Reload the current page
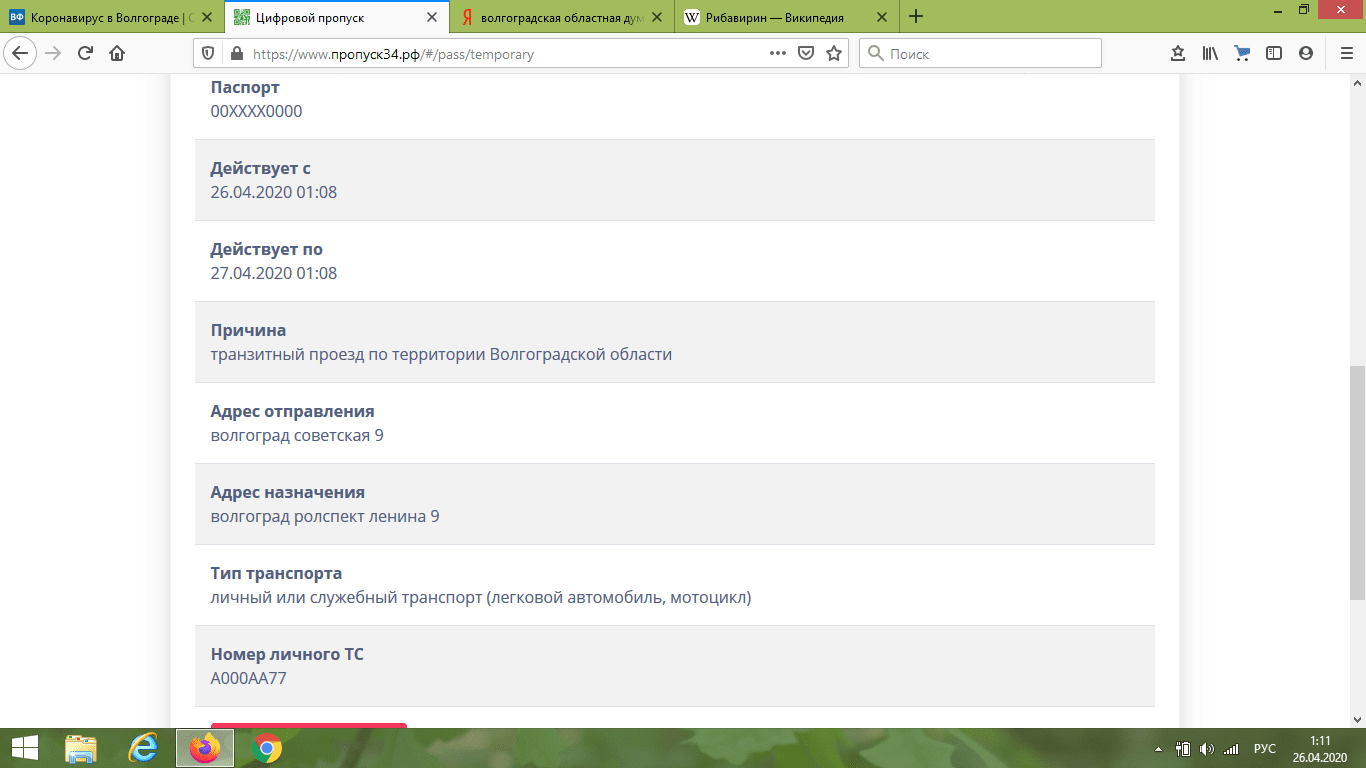The height and width of the screenshot is (768, 1366). point(85,54)
